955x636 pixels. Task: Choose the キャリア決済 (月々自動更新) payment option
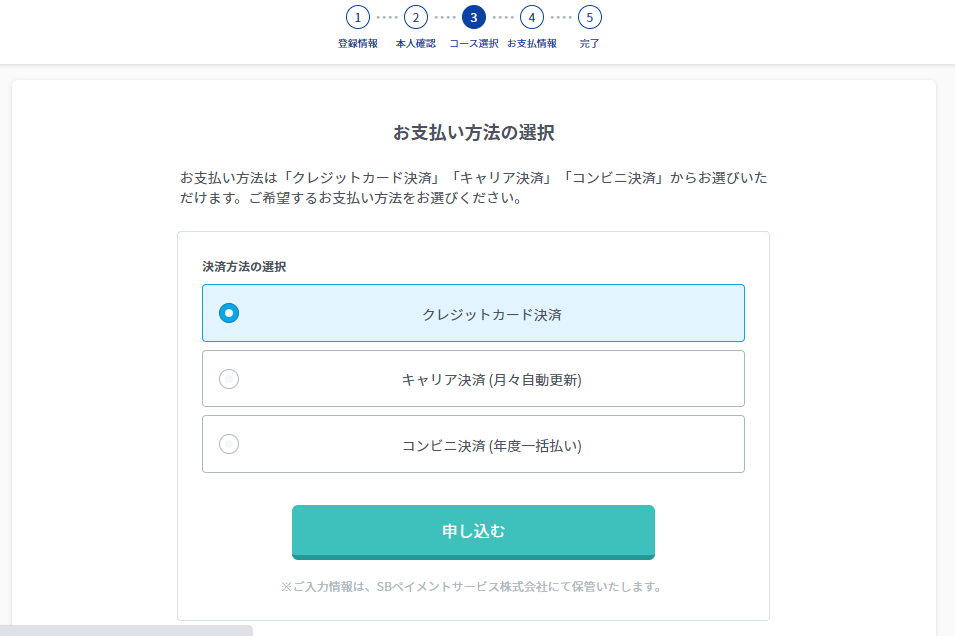click(473, 379)
